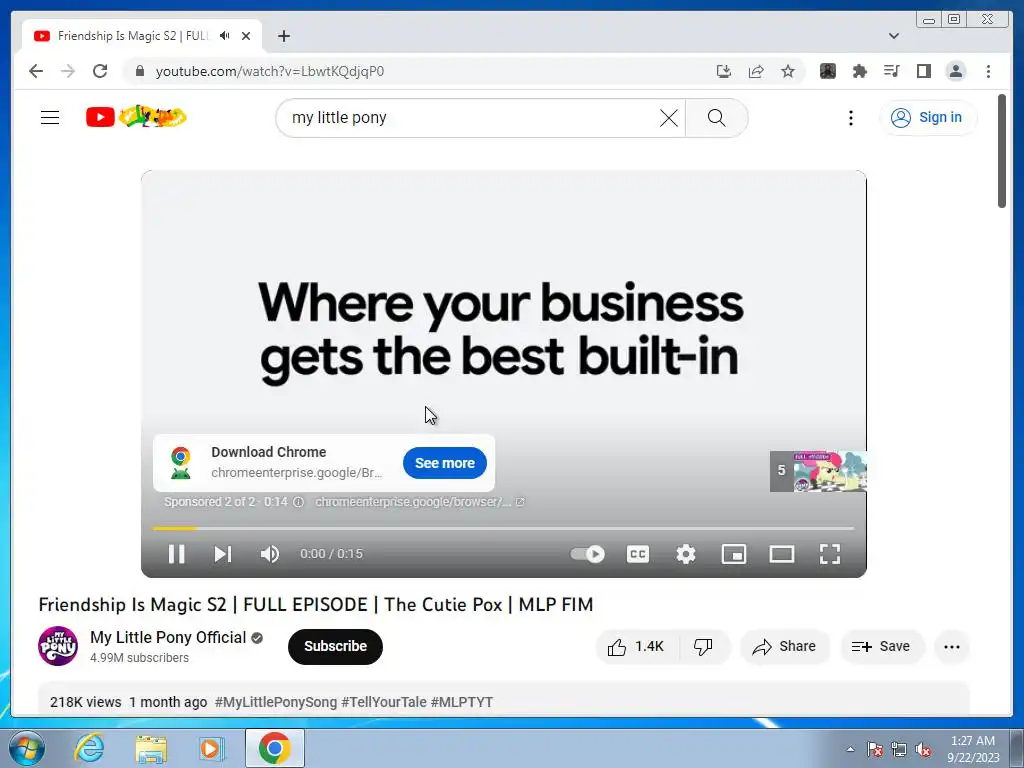Open the Download Chrome ad logo
The image size is (1024, 768).
coord(181,463)
